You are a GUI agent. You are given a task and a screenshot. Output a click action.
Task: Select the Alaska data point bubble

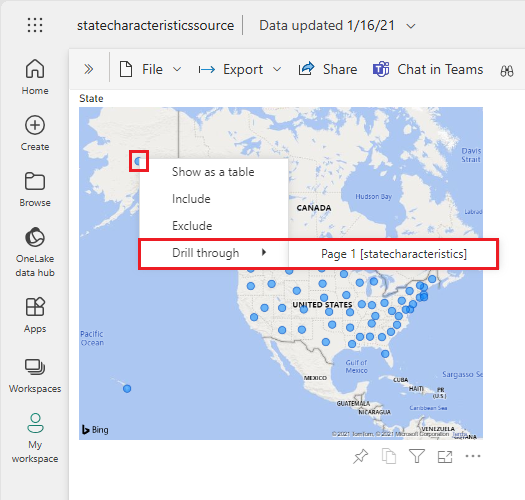pyautogui.click(x=138, y=161)
